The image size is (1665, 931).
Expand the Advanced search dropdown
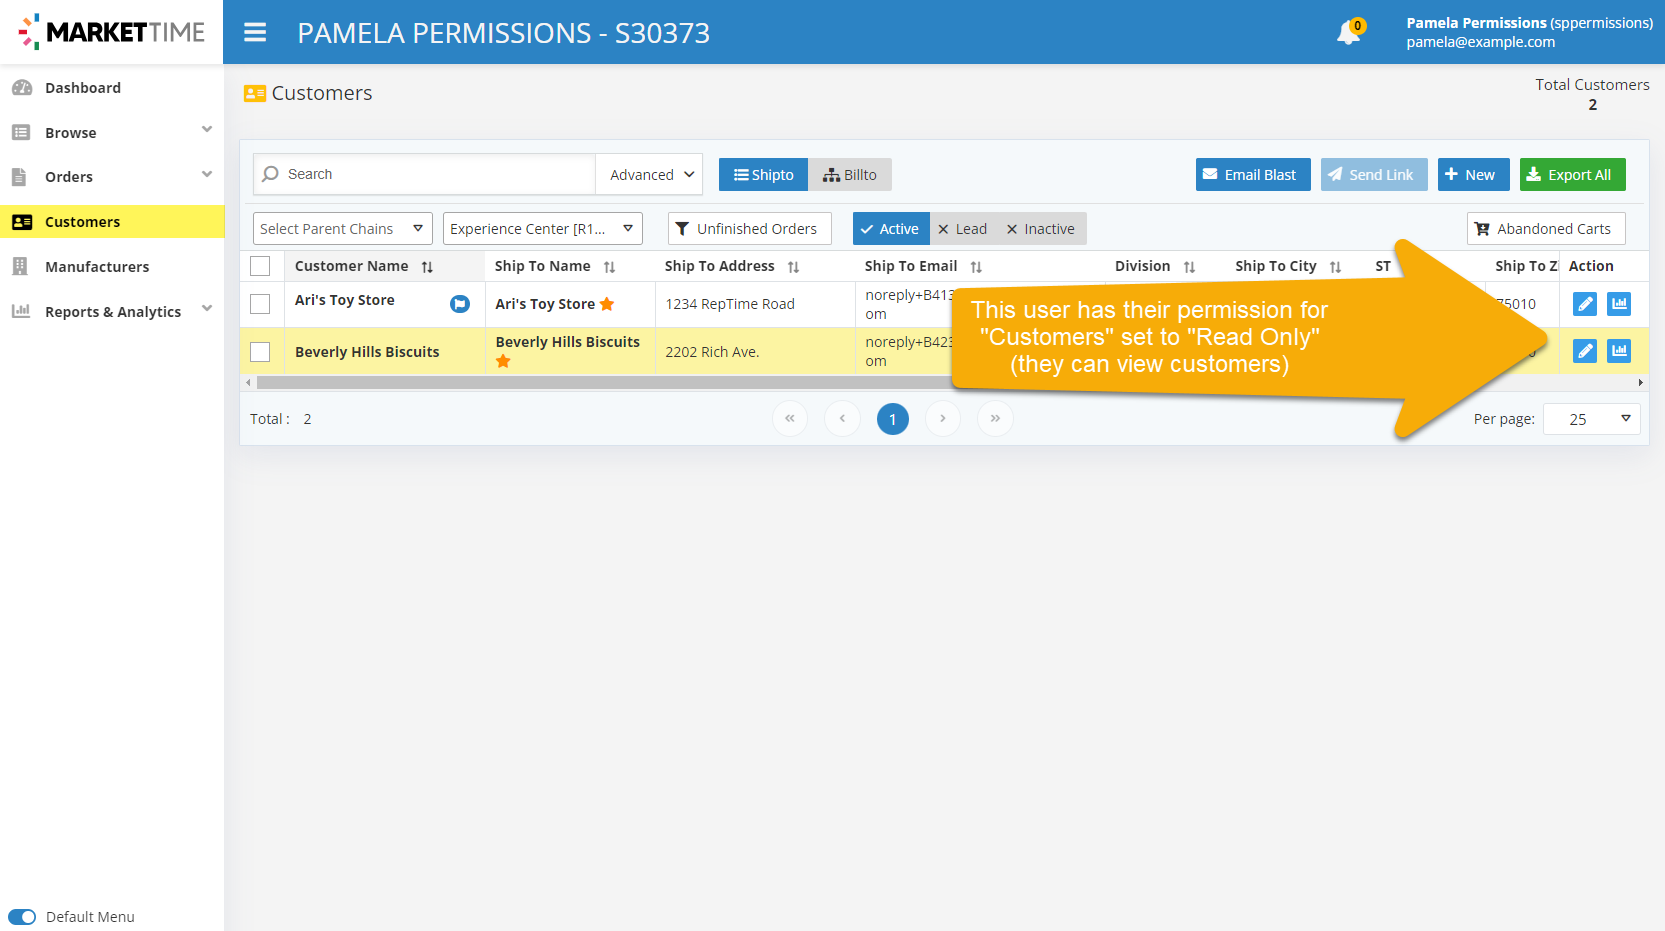pyautogui.click(x=650, y=175)
